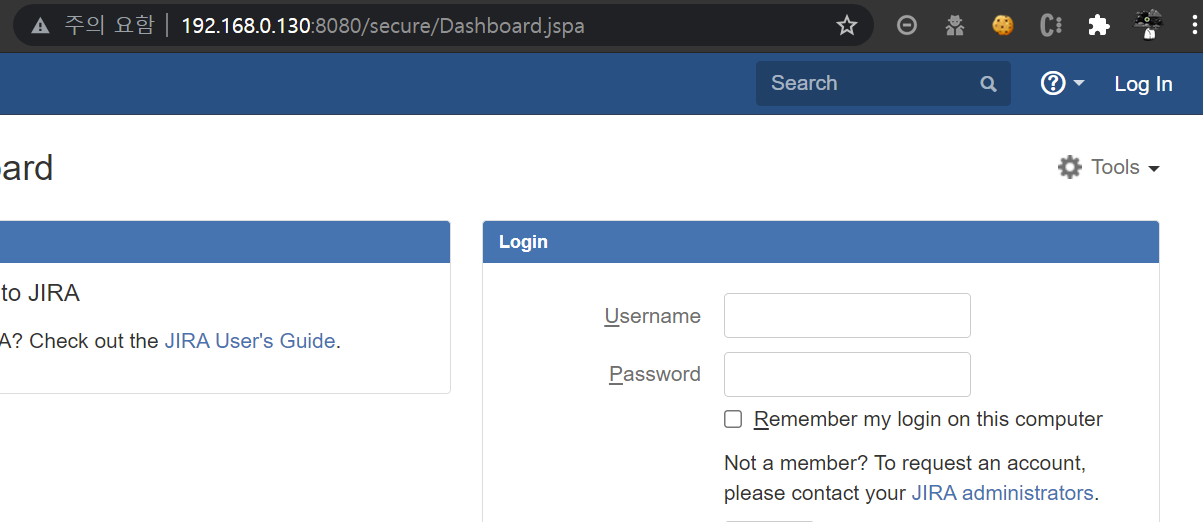Open the circle-minus browser extension
The height and width of the screenshot is (522, 1203).
[907, 26]
